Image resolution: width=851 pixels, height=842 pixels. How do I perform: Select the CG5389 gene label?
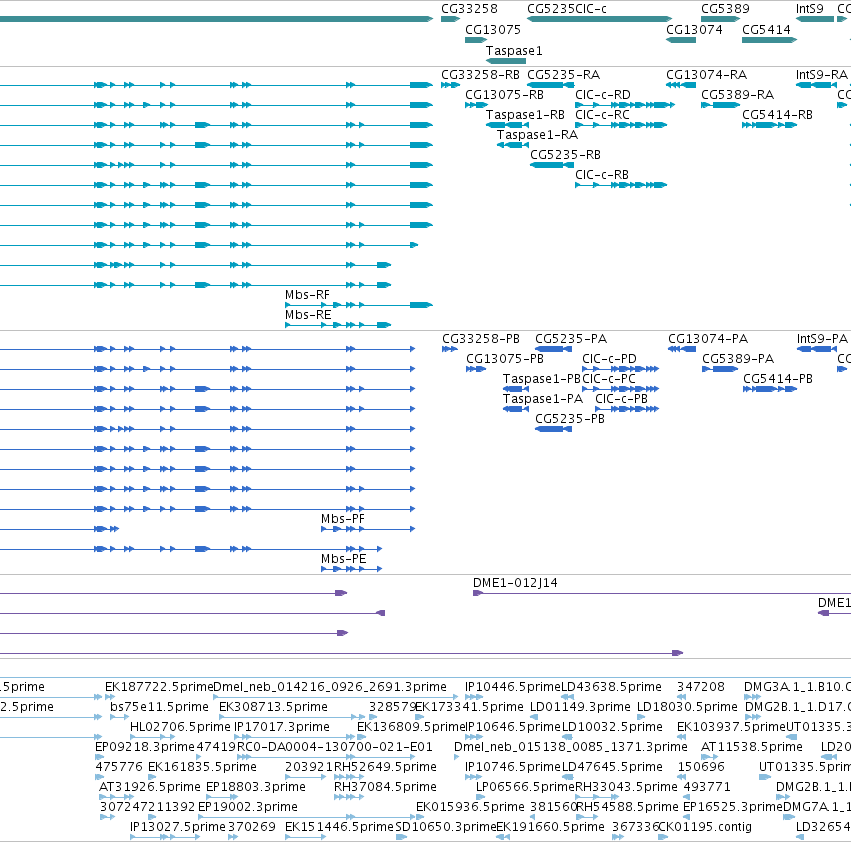(x=725, y=9)
